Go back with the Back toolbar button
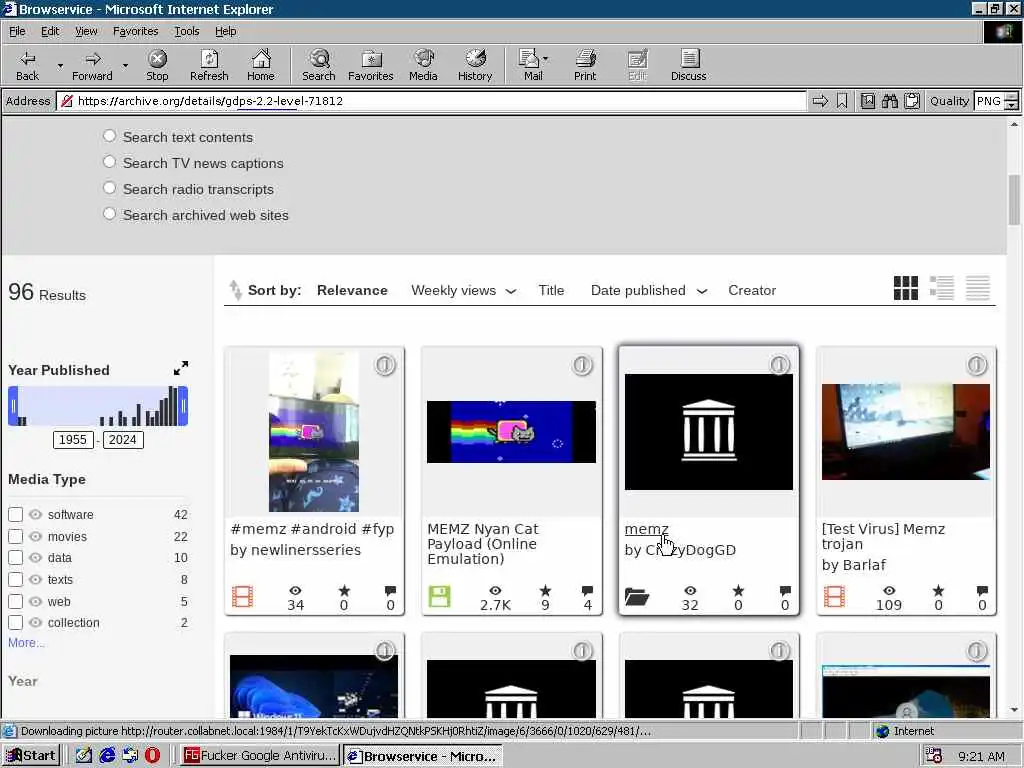1024x768 pixels. 27,66
